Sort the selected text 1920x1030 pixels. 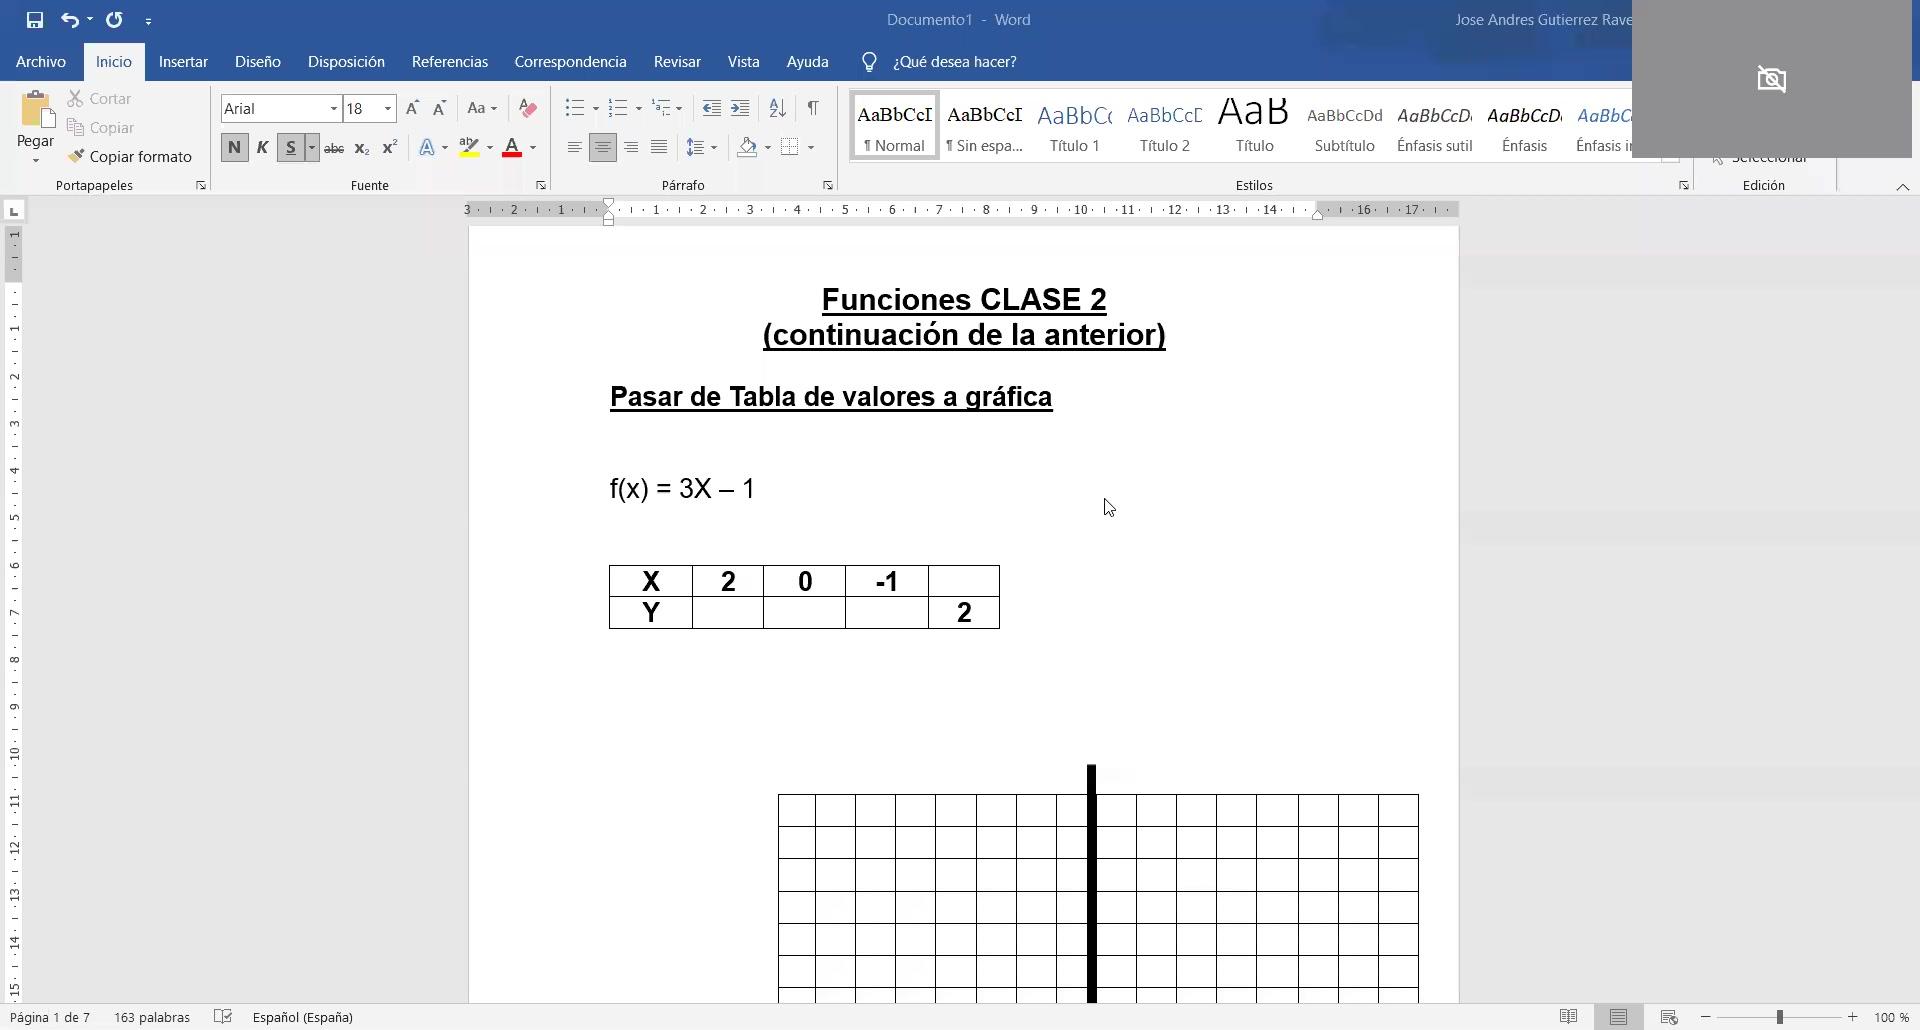778,108
